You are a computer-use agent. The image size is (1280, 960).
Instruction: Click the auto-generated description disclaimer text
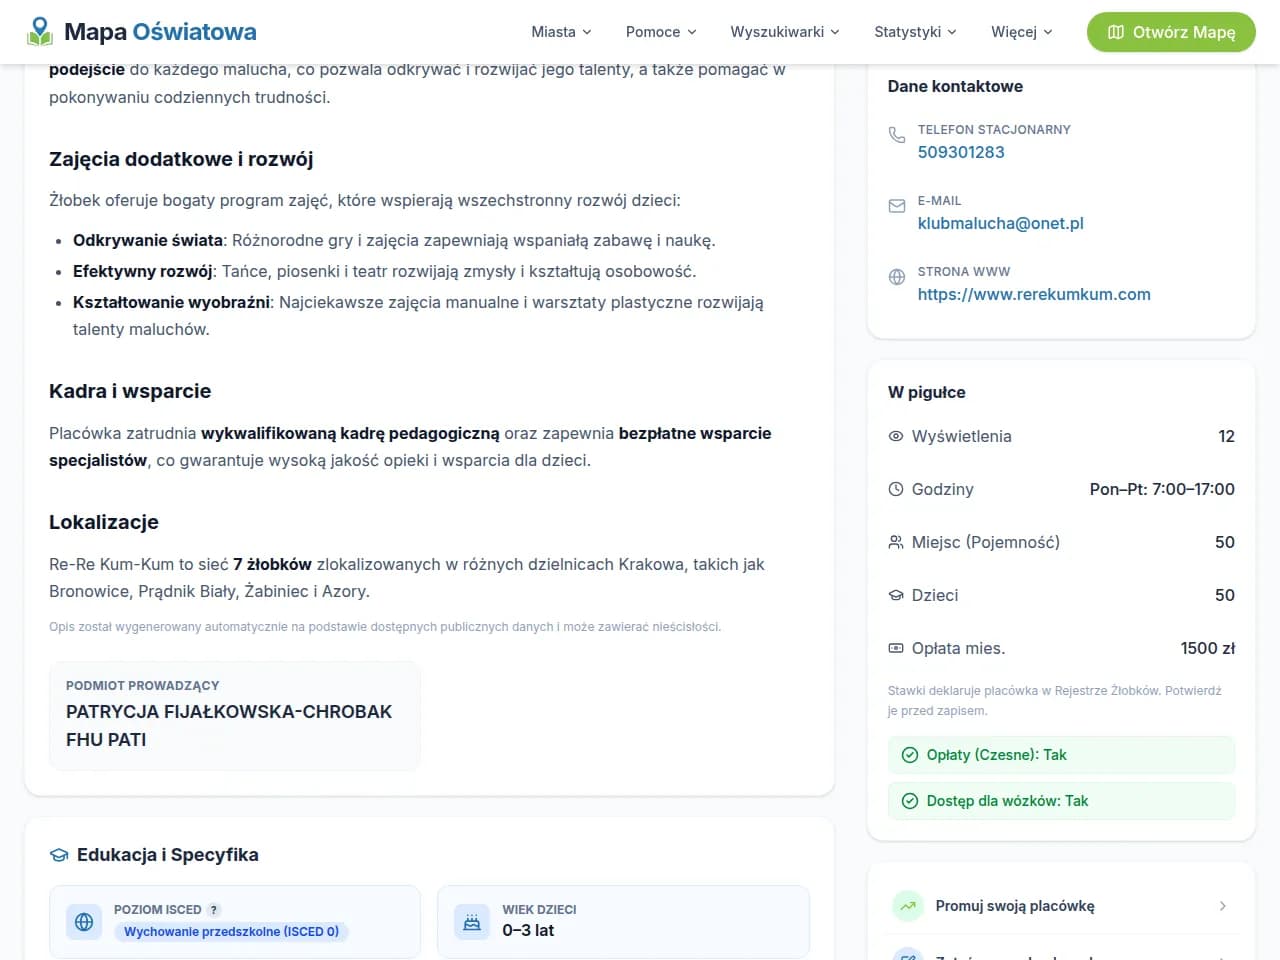[385, 627]
